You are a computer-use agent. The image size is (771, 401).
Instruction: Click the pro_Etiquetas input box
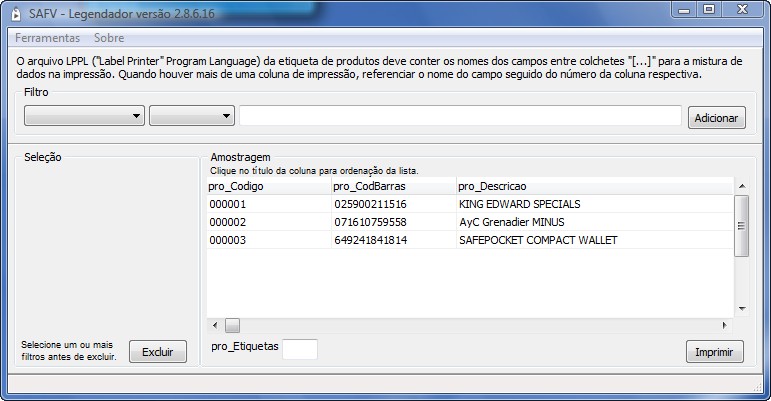click(x=300, y=349)
